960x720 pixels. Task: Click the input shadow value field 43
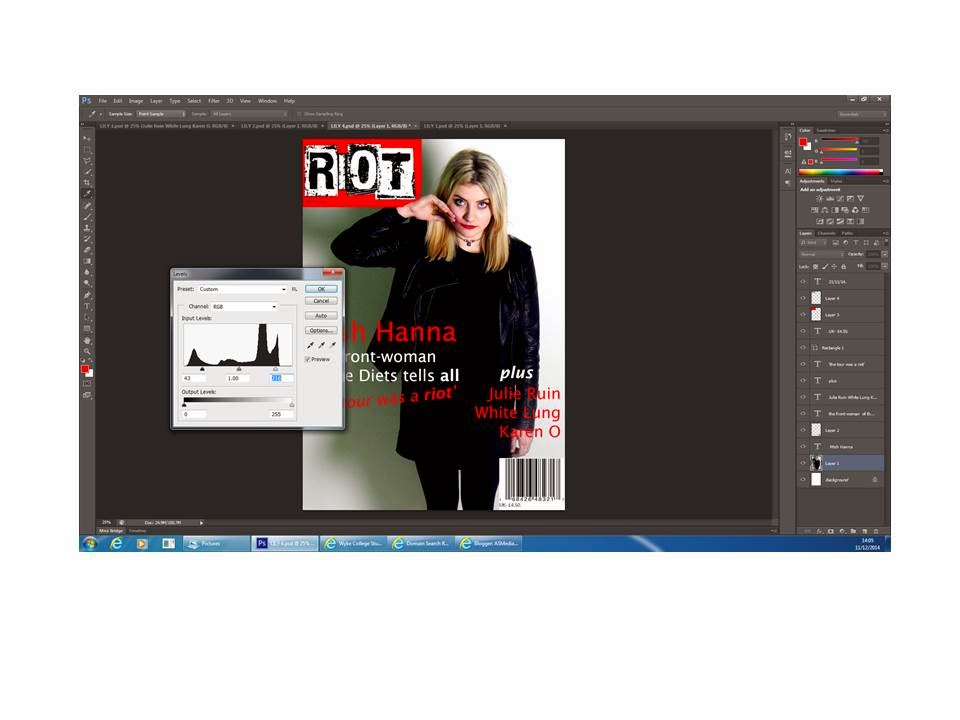(x=193, y=378)
